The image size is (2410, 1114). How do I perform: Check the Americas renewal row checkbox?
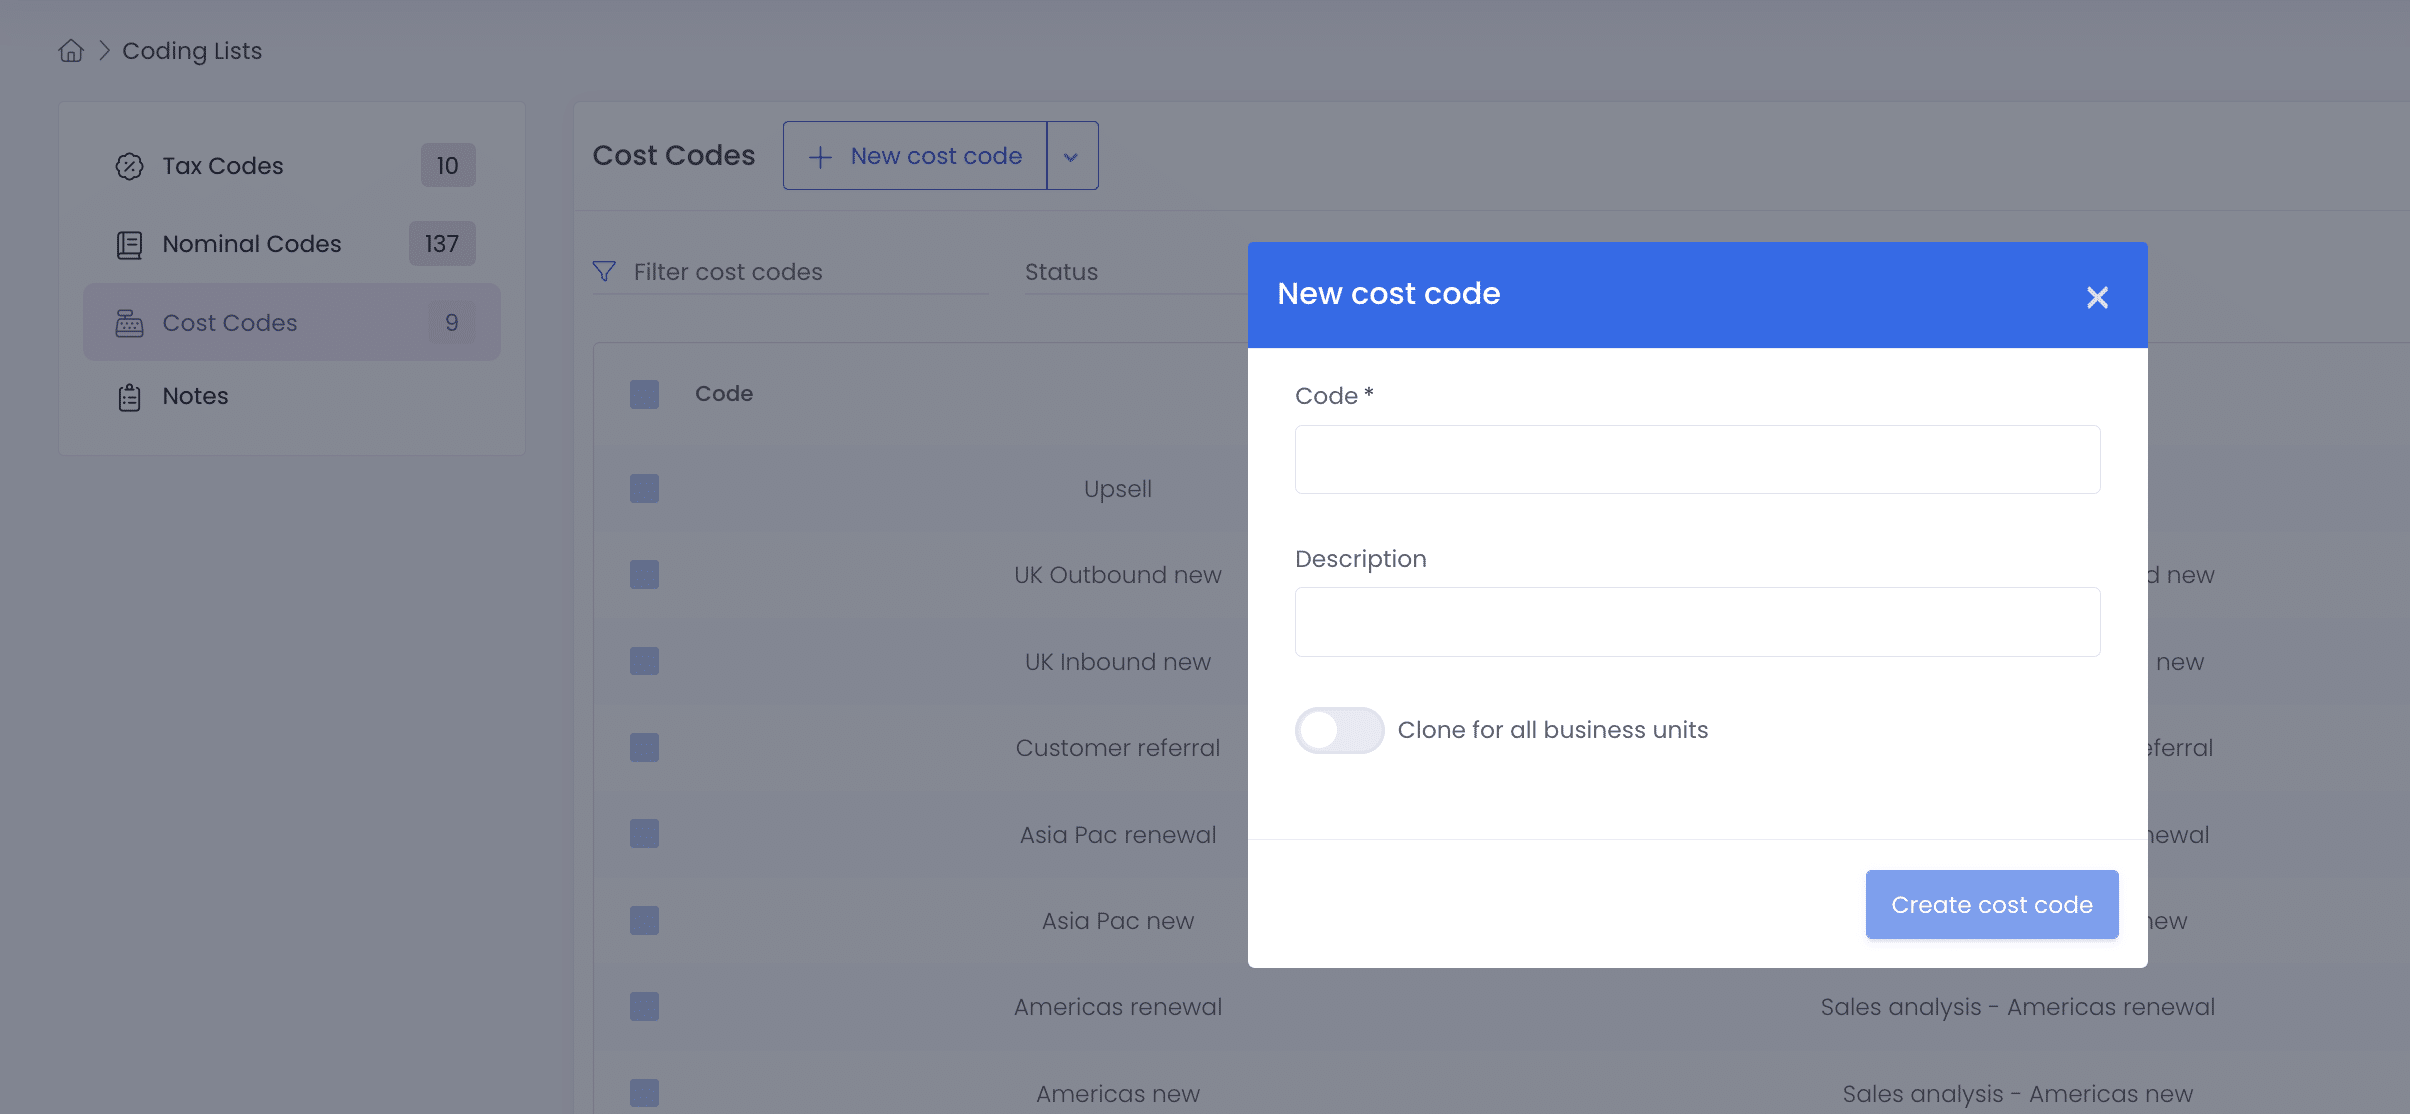(644, 1007)
